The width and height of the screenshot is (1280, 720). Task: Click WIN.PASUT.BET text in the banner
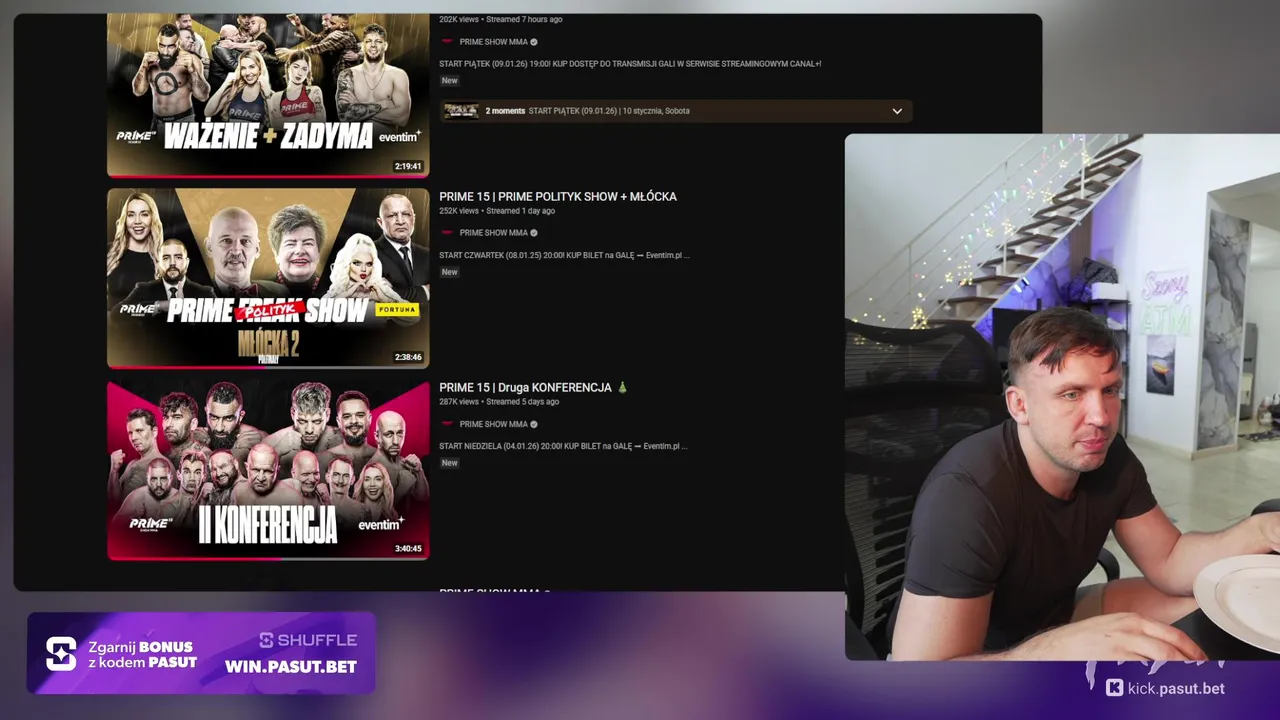tap(290, 667)
